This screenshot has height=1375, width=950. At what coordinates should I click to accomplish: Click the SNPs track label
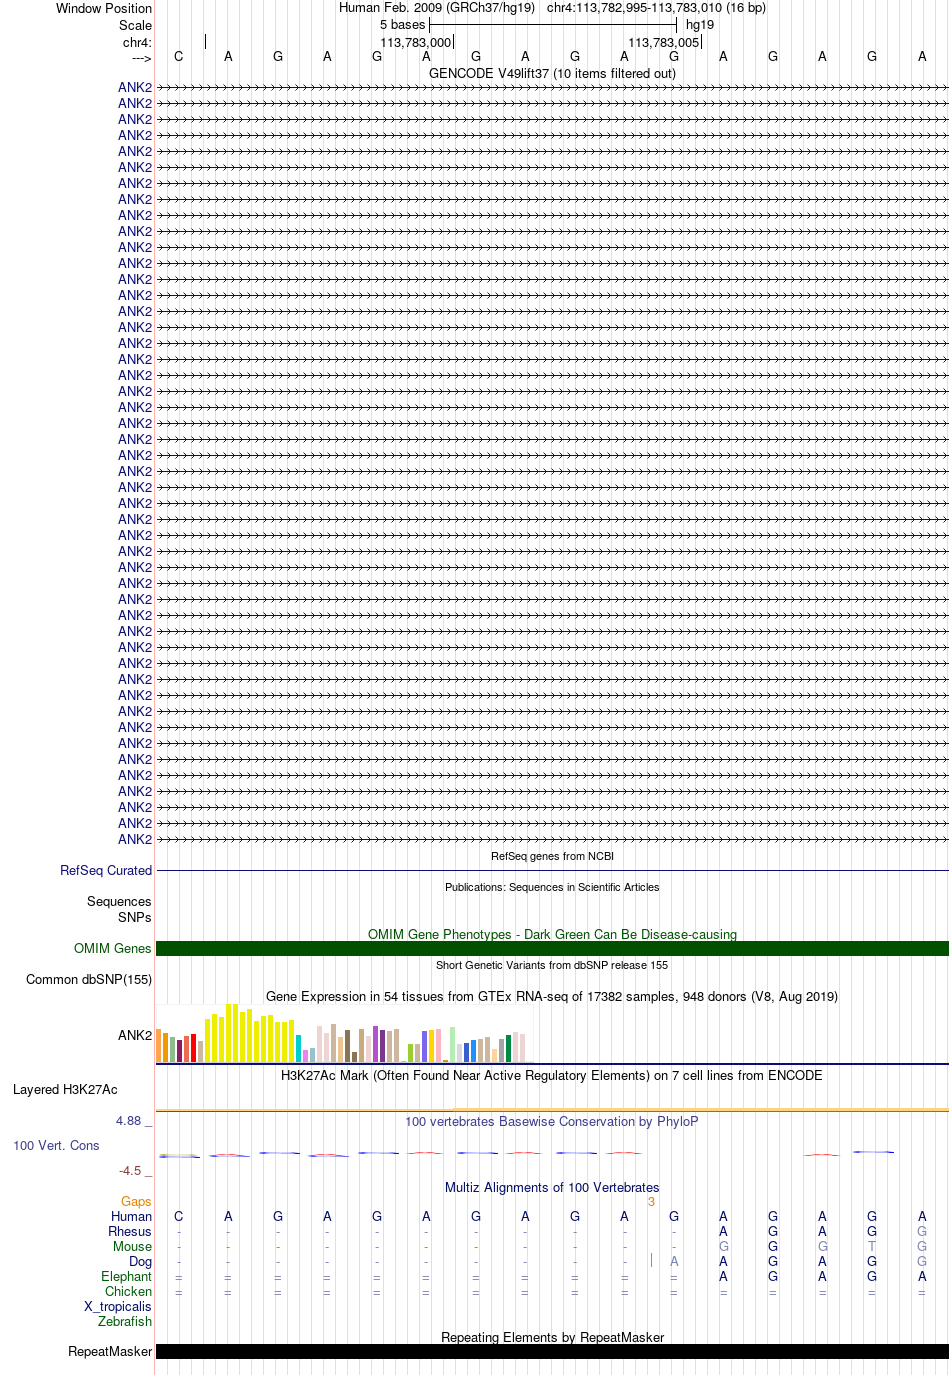135,917
